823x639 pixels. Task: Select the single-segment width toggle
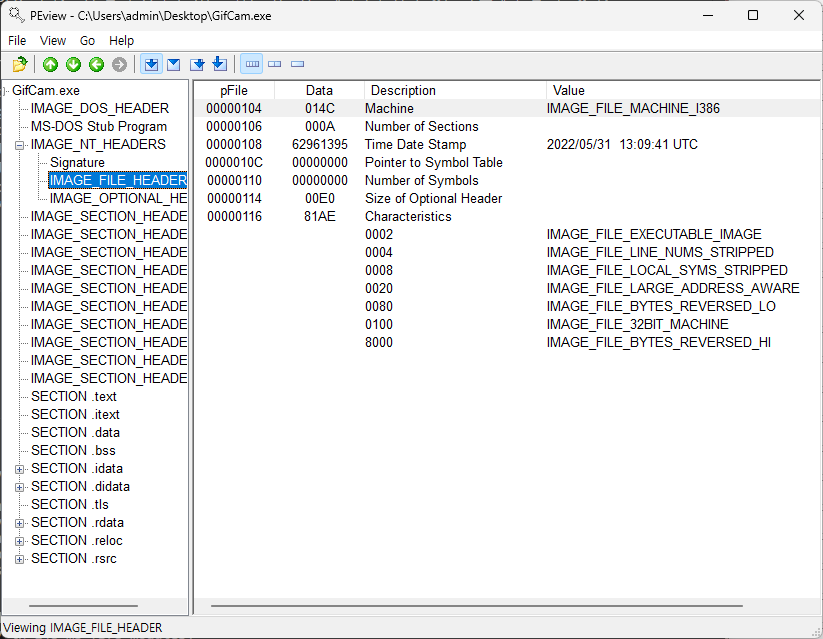pos(298,65)
